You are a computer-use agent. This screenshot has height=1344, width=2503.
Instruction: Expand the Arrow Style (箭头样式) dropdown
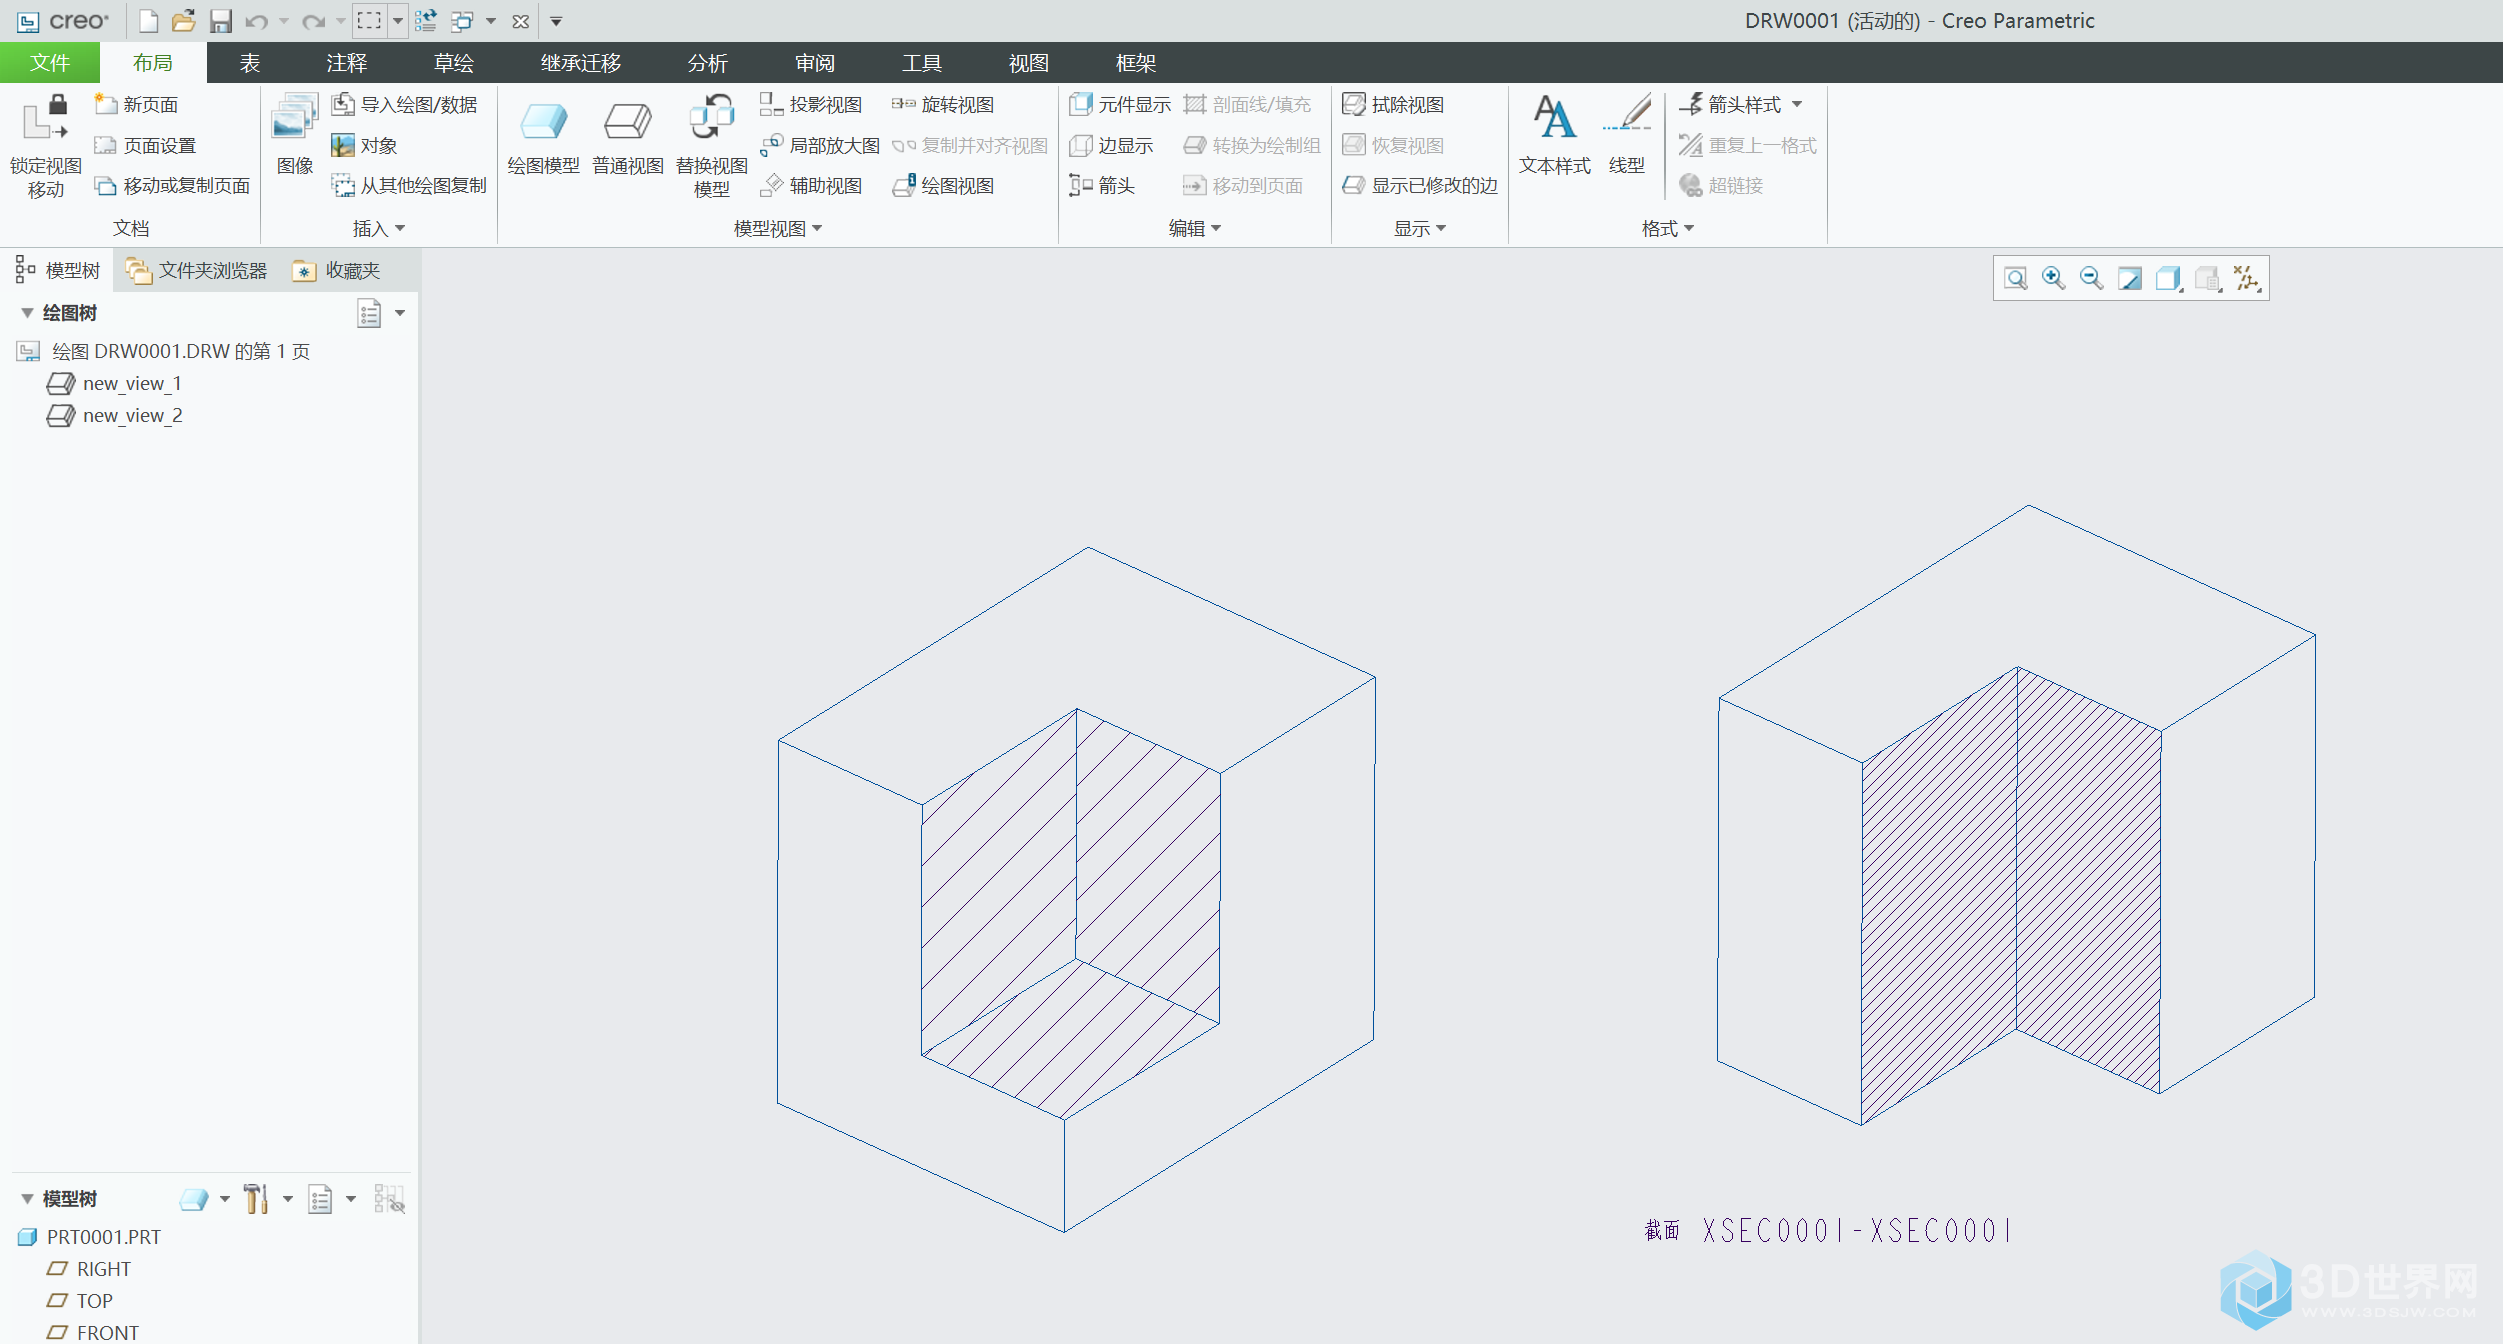pos(1797,104)
